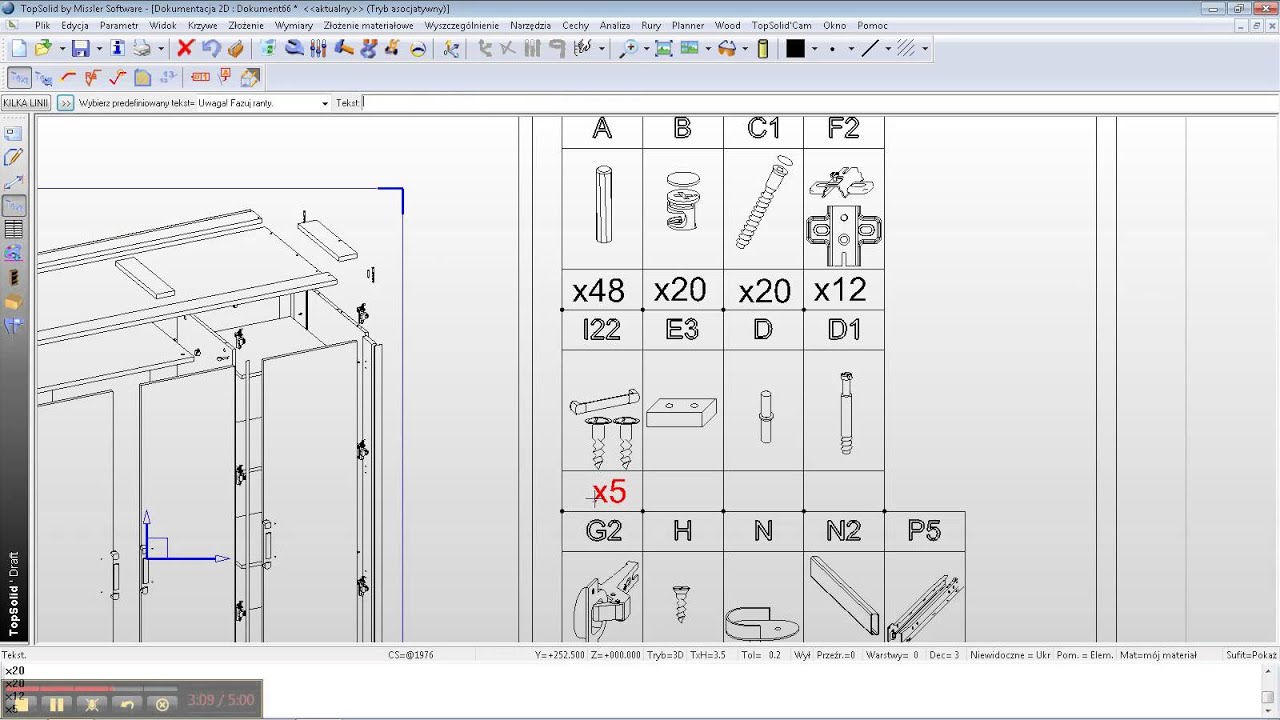Click the Print icon
The image size is (1280, 720).
[142, 48]
